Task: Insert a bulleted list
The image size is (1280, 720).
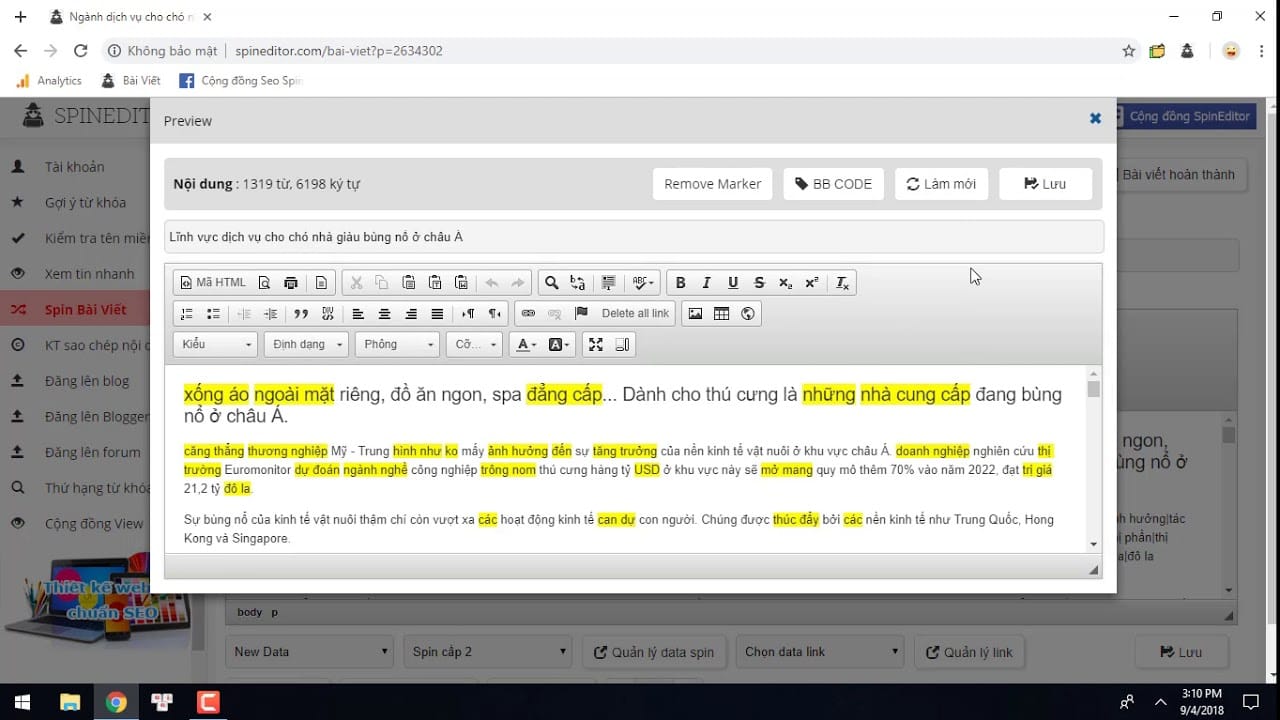Action: (x=212, y=314)
